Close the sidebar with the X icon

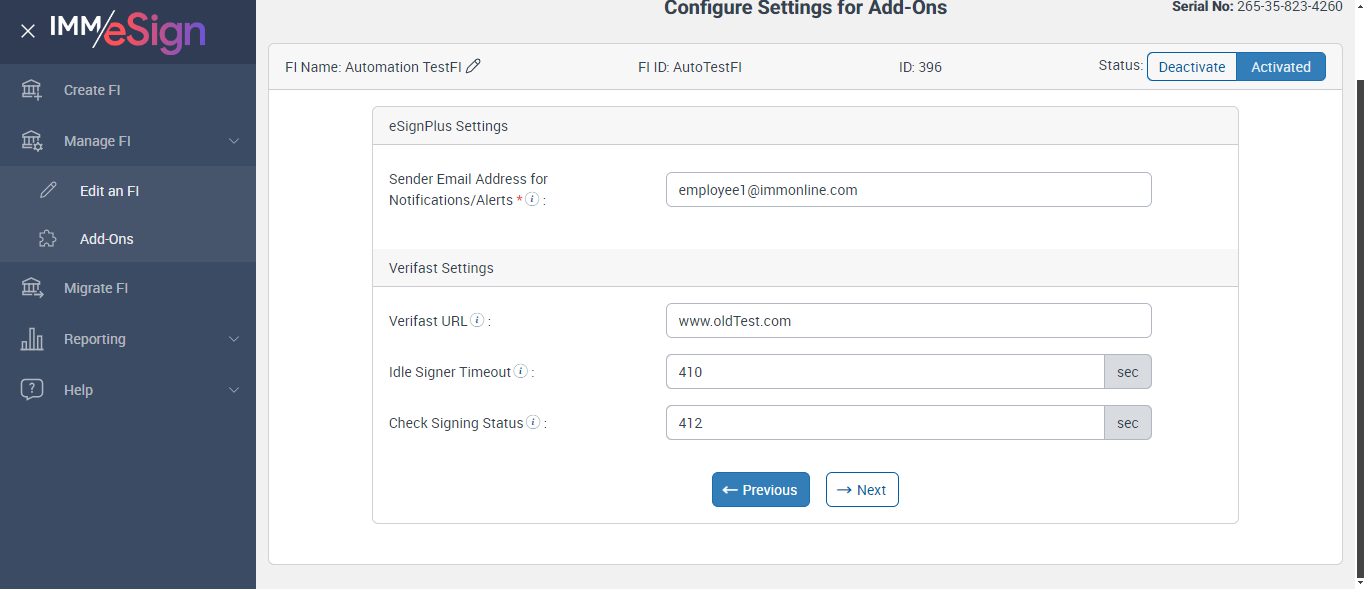pos(28,31)
